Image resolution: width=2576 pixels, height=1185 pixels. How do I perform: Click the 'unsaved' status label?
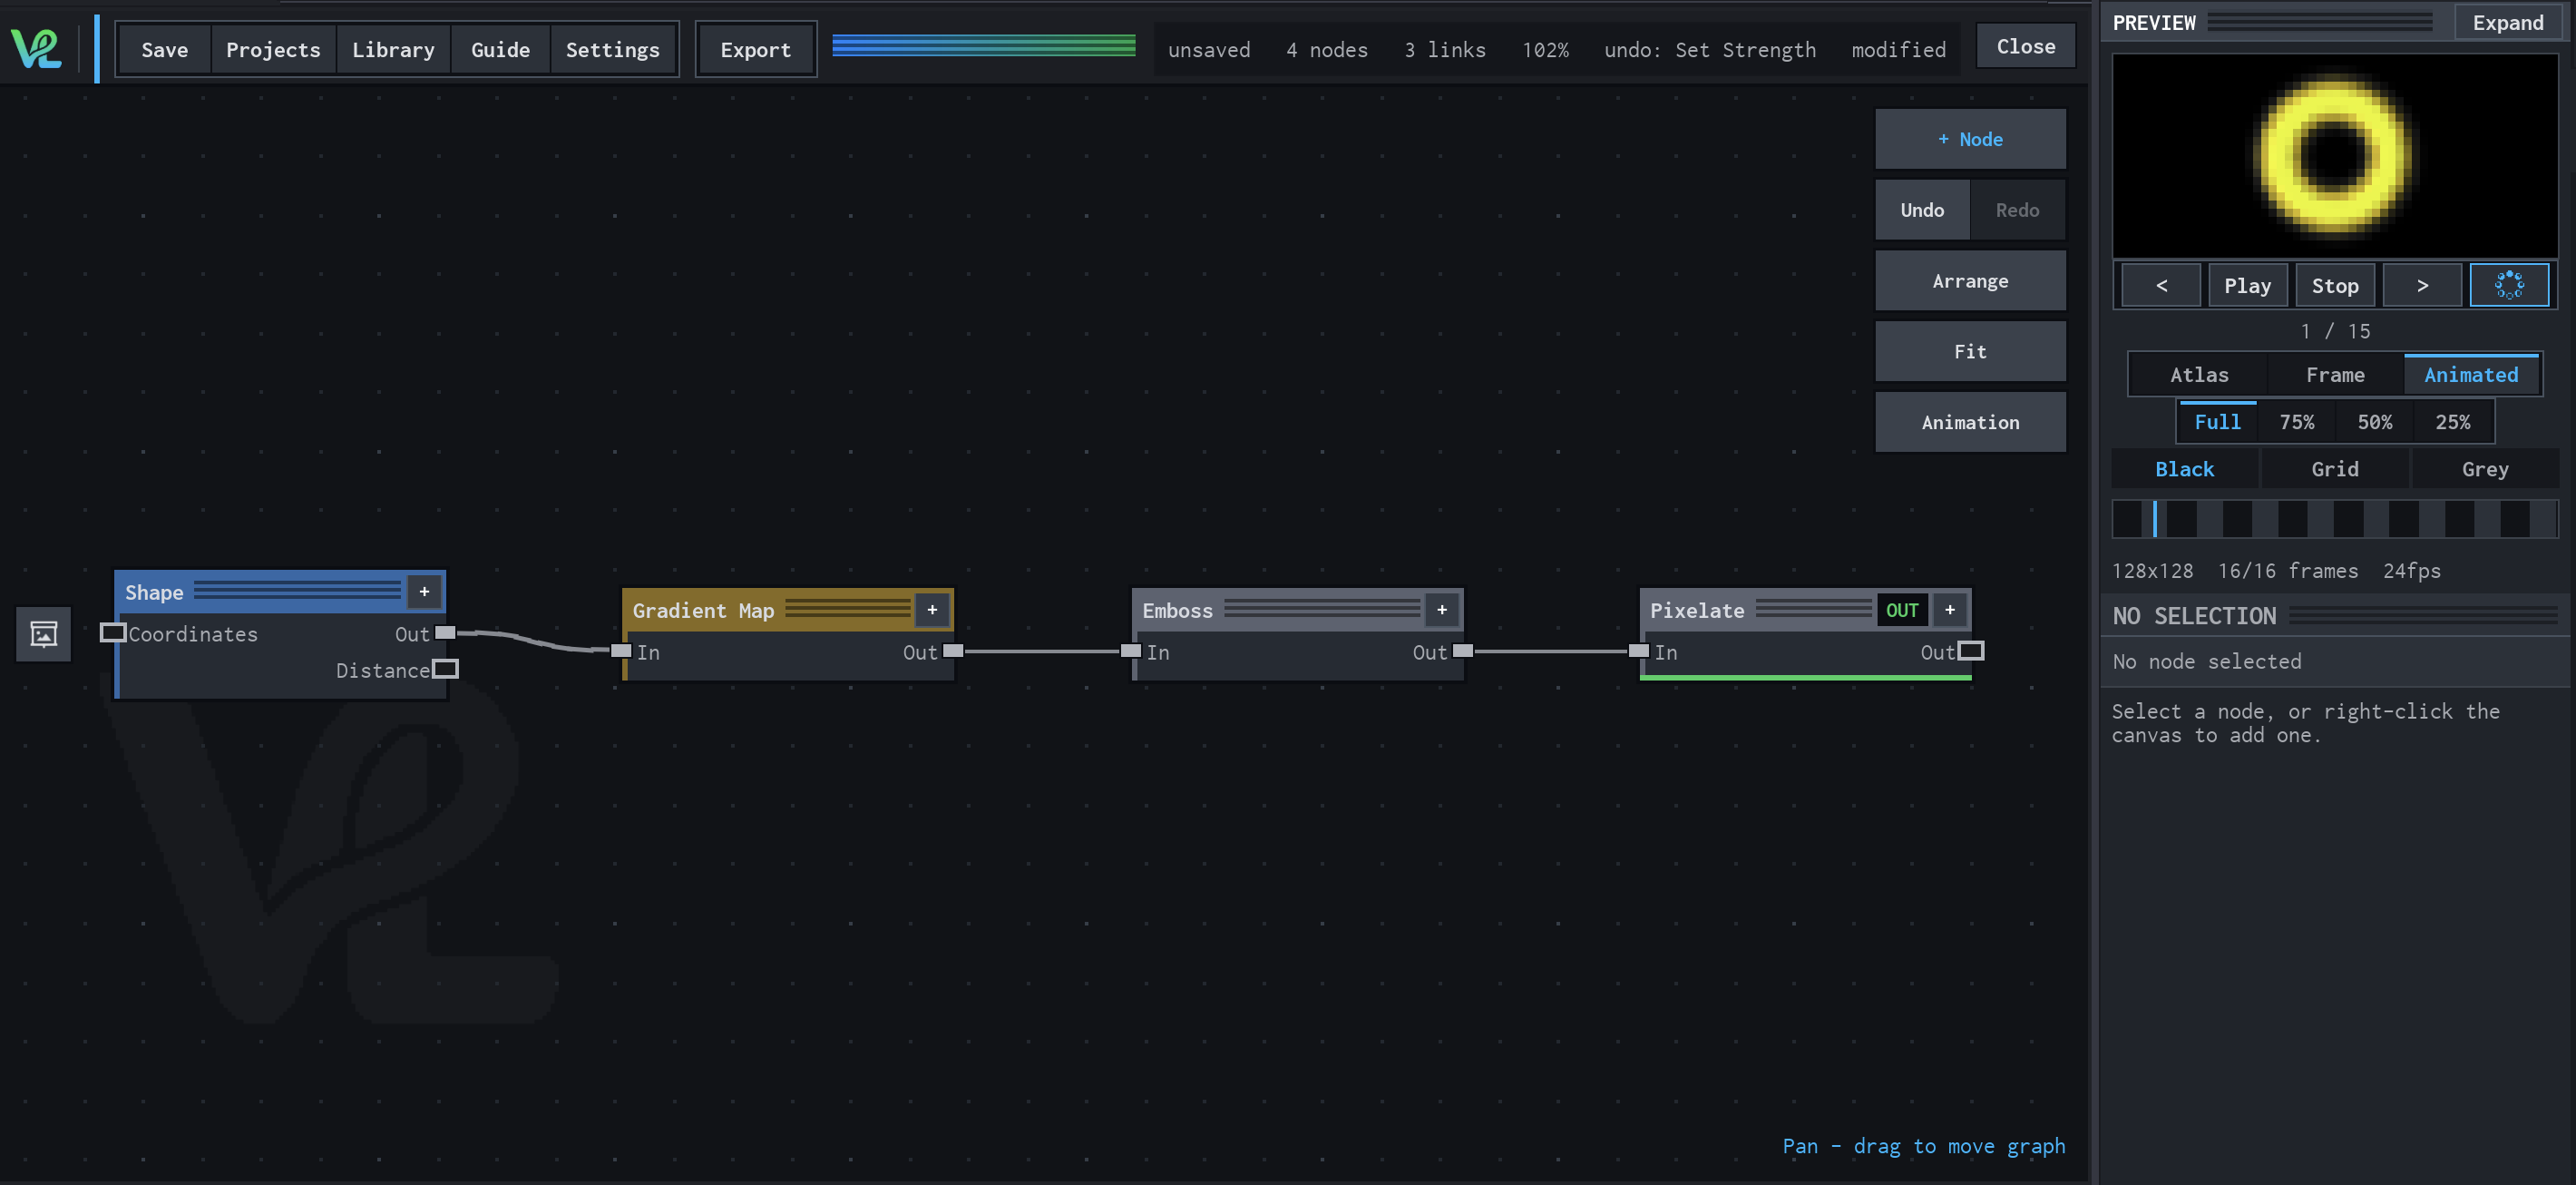1208,49
